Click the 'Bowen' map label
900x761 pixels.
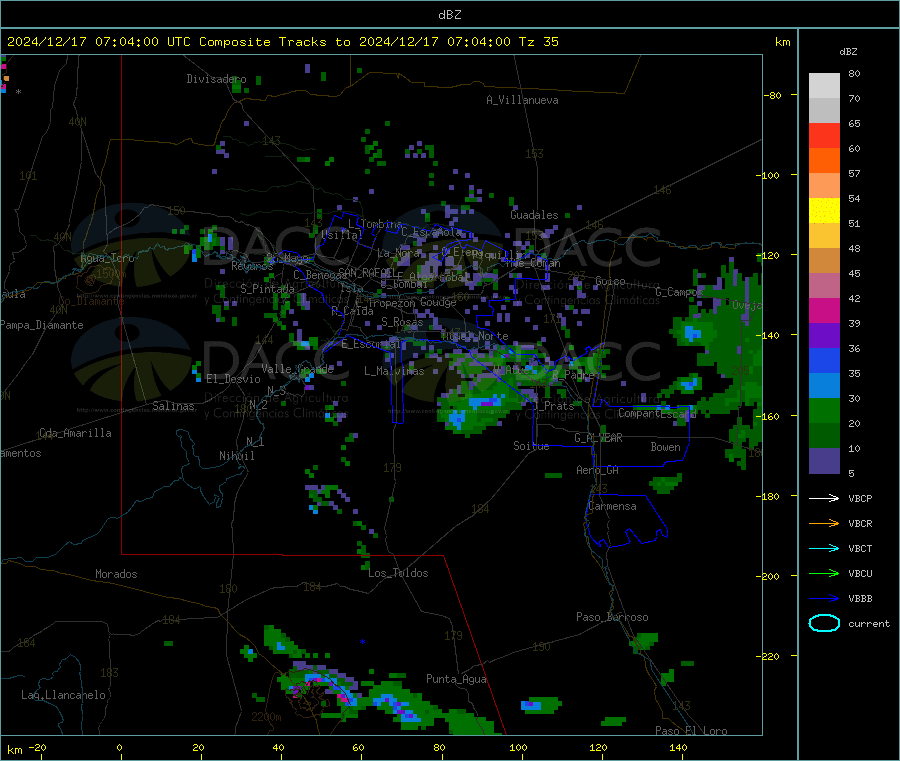point(665,446)
